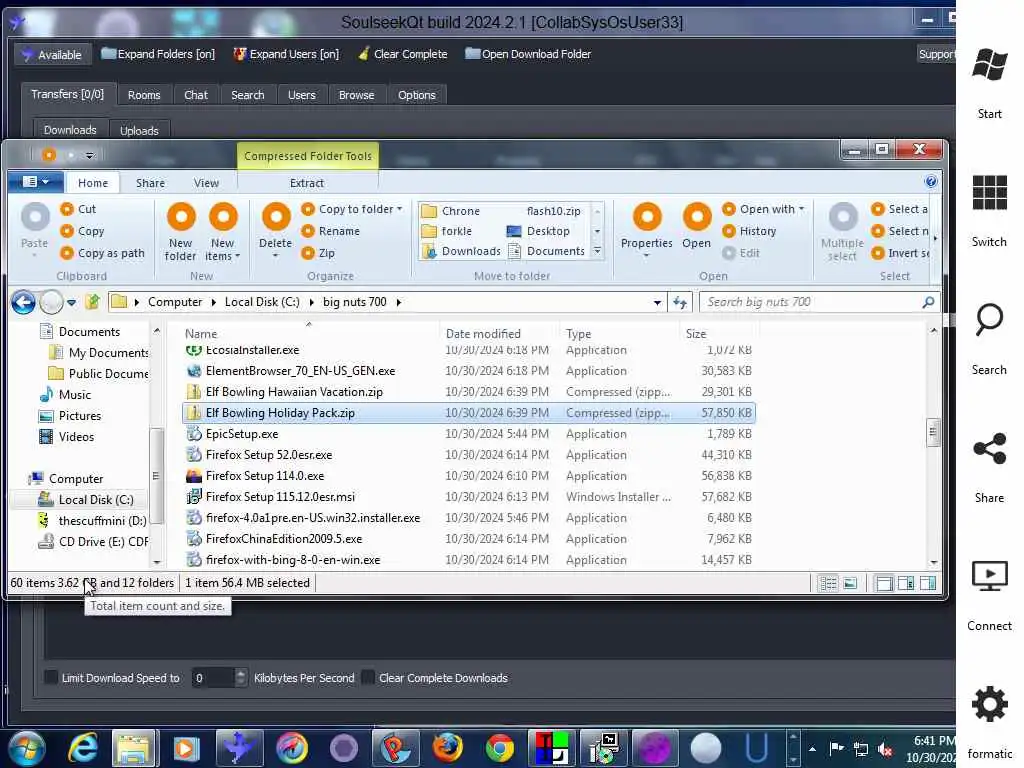Image resolution: width=1024 pixels, height=768 pixels.
Task: Click Multiple select in the ribbon
Action: point(842,232)
